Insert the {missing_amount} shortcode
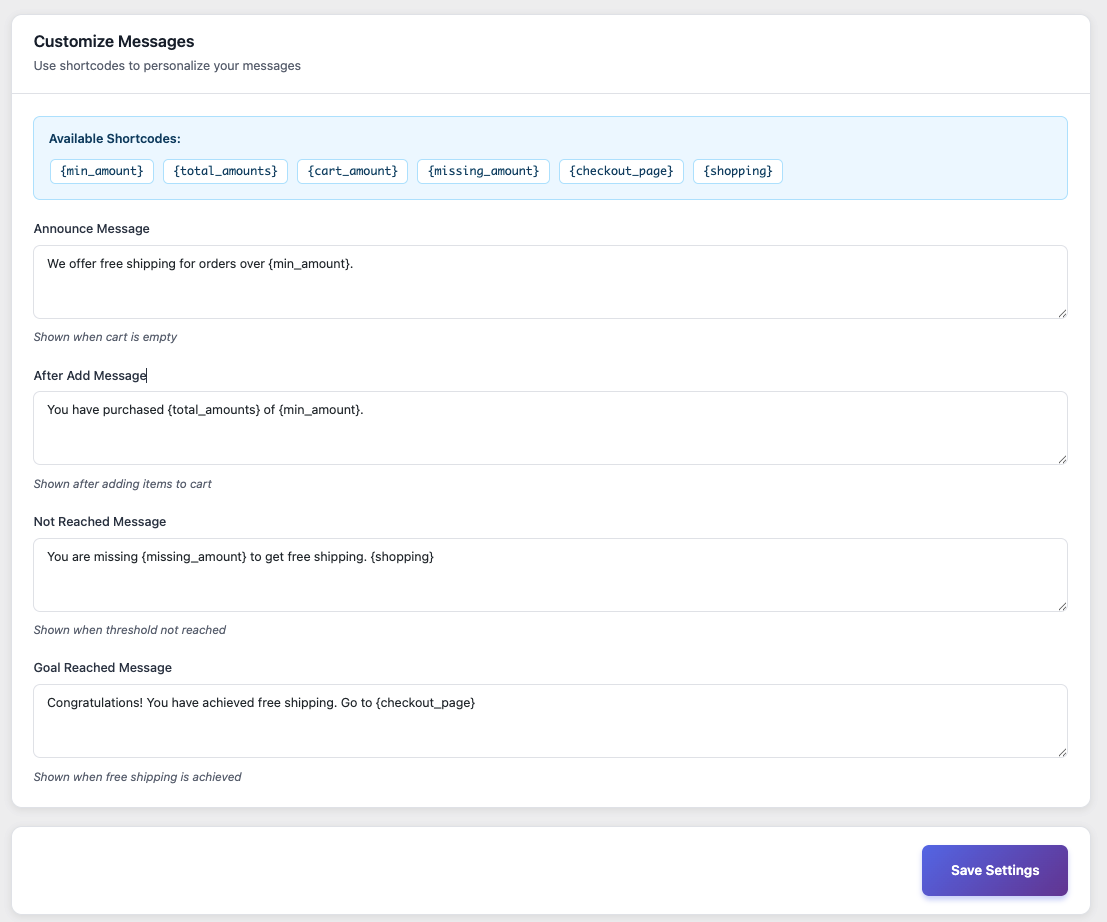Viewport: 1107px width, 922px height. [483, 171]
